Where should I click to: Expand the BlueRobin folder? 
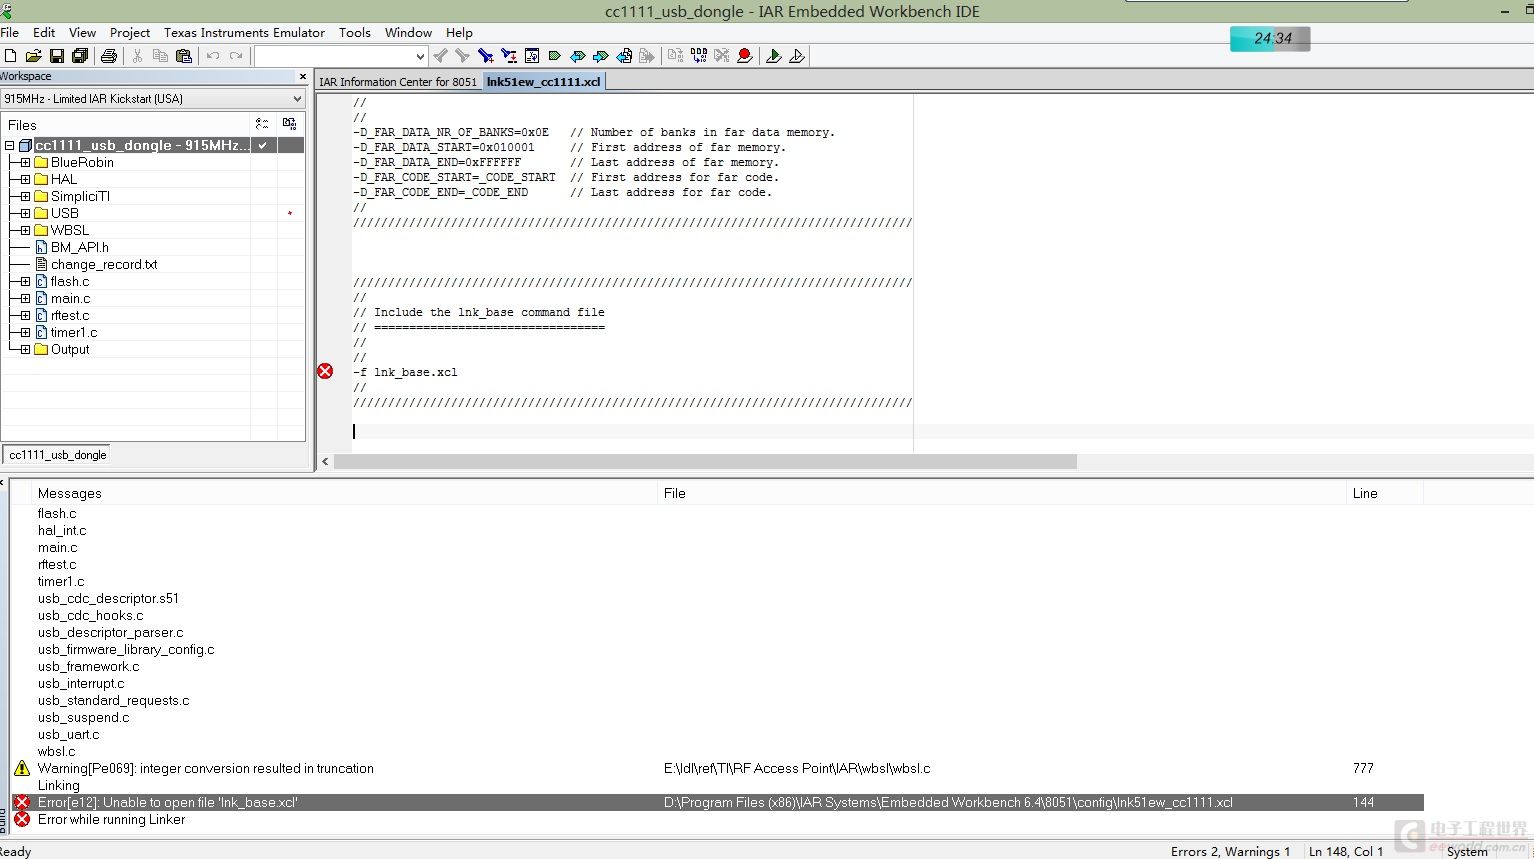pyautogui.click(x=25, y=162)
